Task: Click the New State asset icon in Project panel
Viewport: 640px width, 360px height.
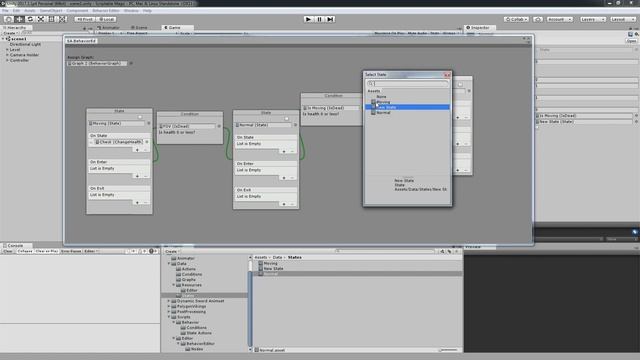Action: pyautogui.click(x=260, y=269)
